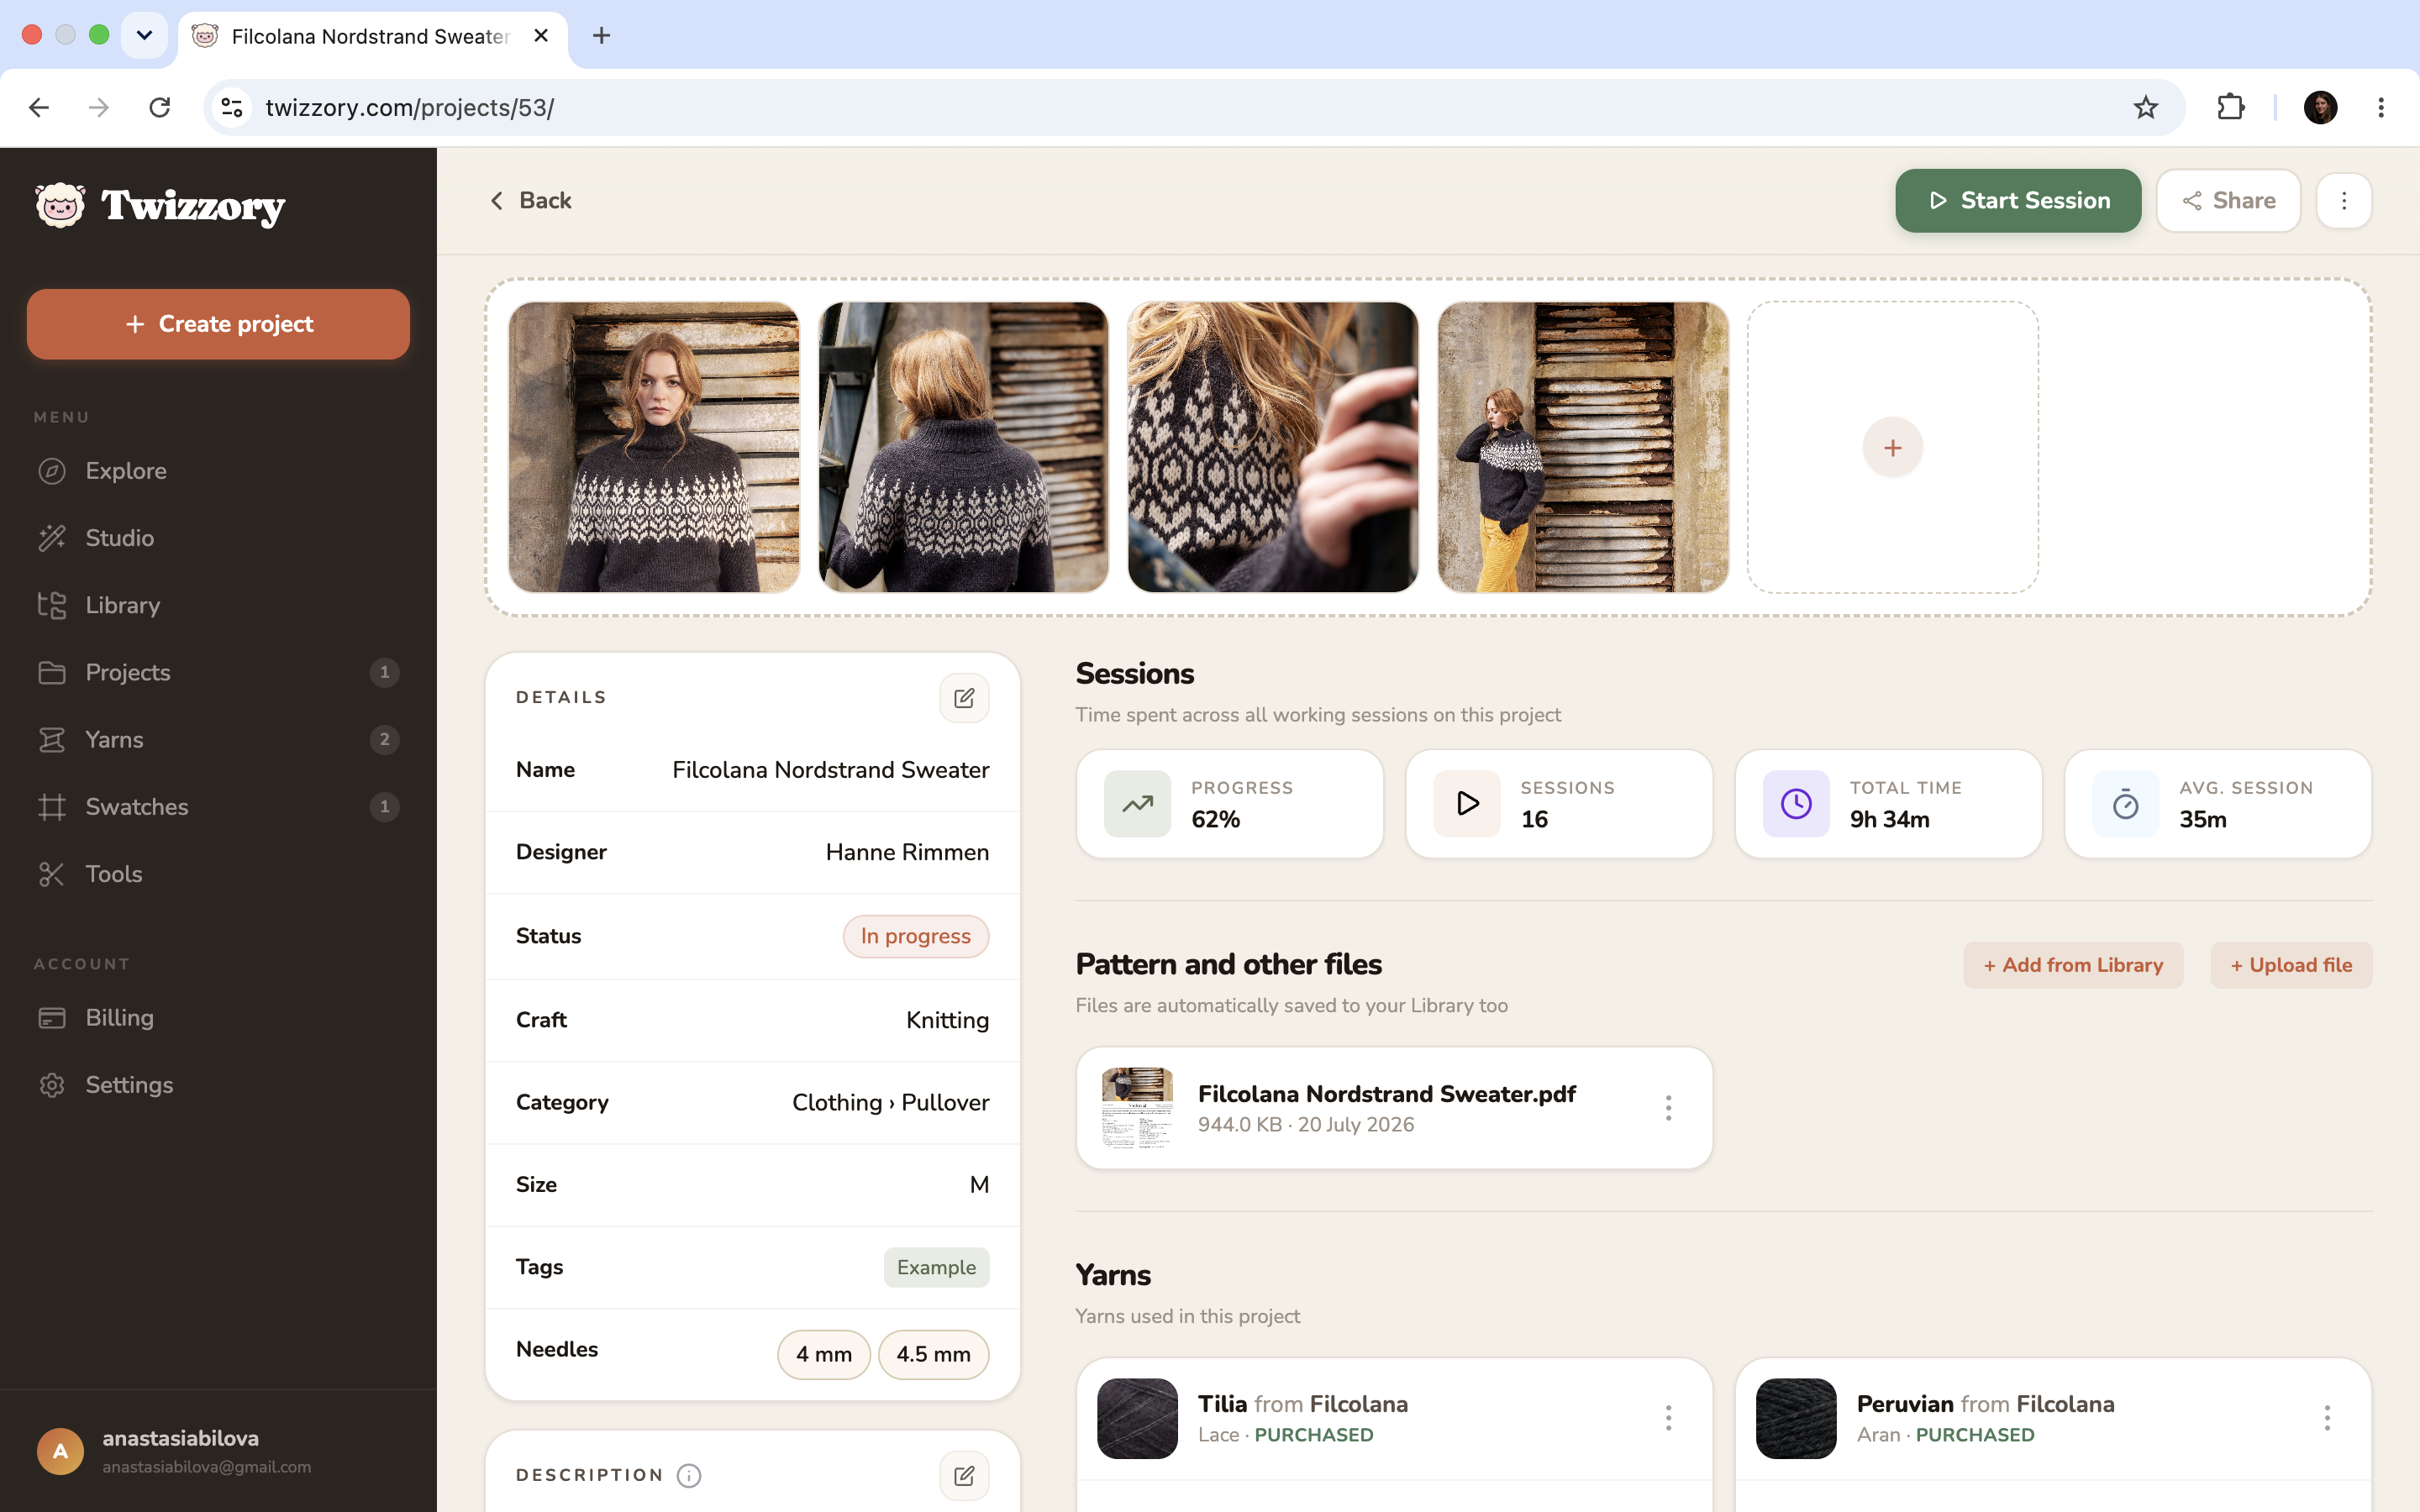Add a pattern from Library
This screenshot has width=2420, height=1512.
(2073, 965)
